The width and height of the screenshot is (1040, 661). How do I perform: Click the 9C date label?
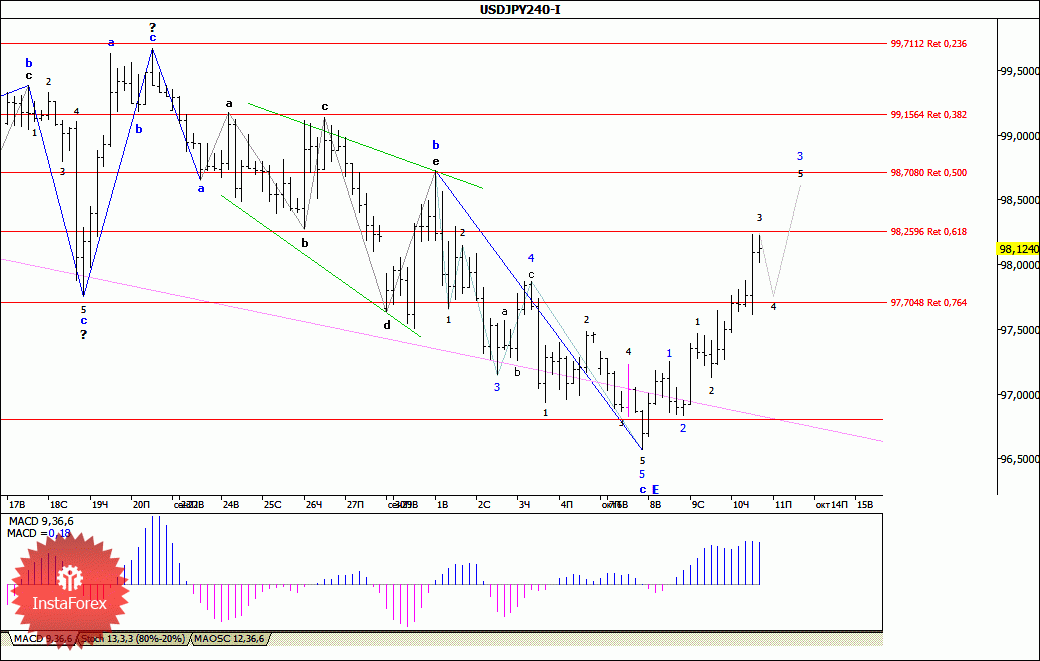pos(698,505)
